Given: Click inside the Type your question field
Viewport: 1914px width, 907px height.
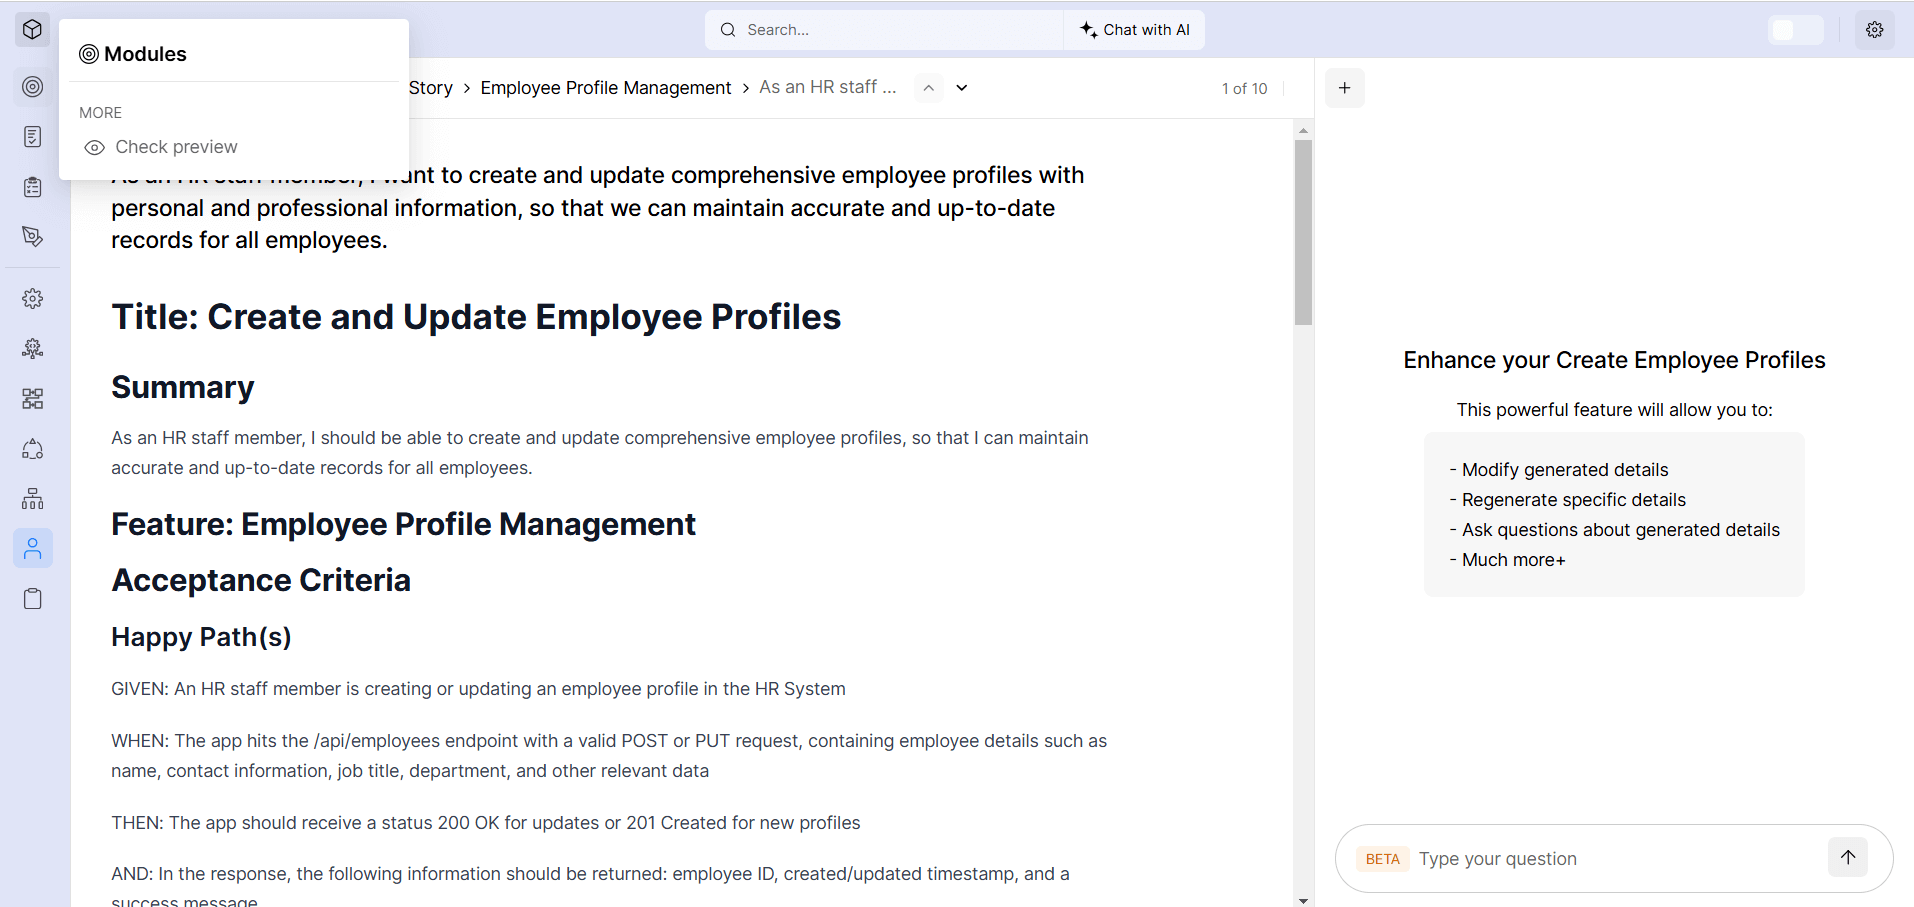Looking at the screenshot, I should click(1600, 858).
